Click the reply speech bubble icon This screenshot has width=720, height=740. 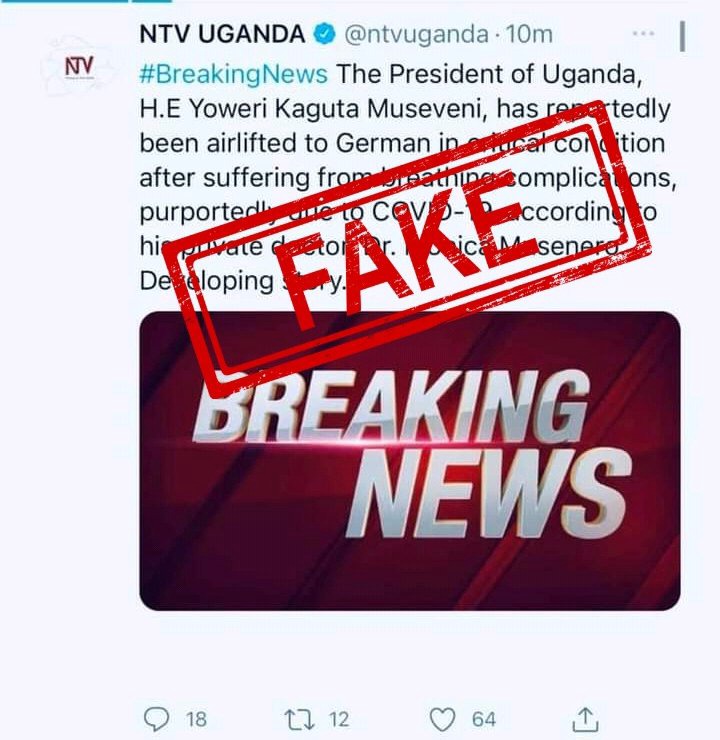156,719
